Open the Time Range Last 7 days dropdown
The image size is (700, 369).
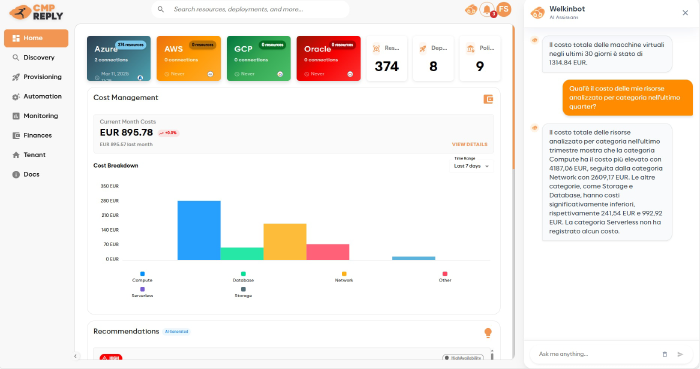(471, 166)
